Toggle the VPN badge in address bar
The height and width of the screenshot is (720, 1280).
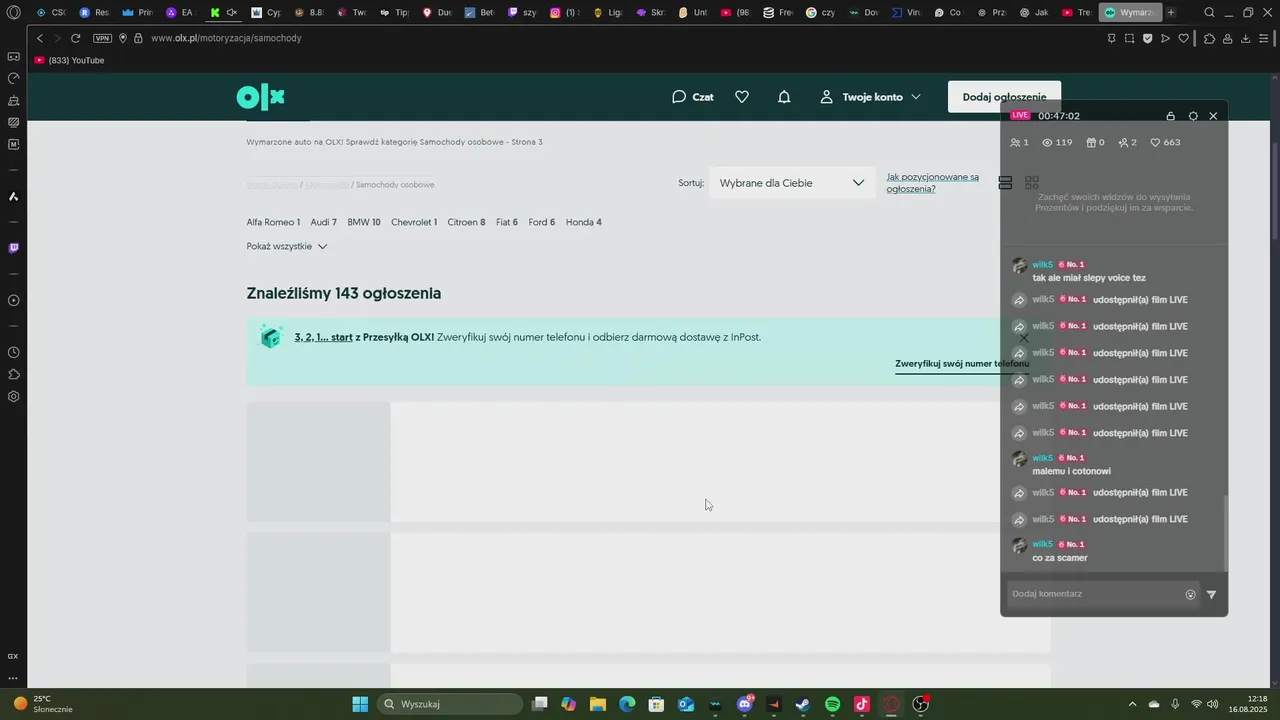tap(102, 38)
